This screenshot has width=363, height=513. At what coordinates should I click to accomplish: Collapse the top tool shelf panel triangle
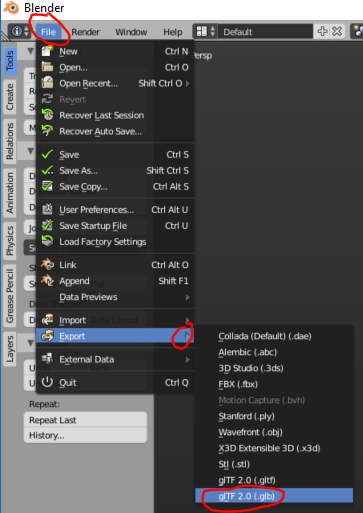pyautogui.click(x=31, y=51)
